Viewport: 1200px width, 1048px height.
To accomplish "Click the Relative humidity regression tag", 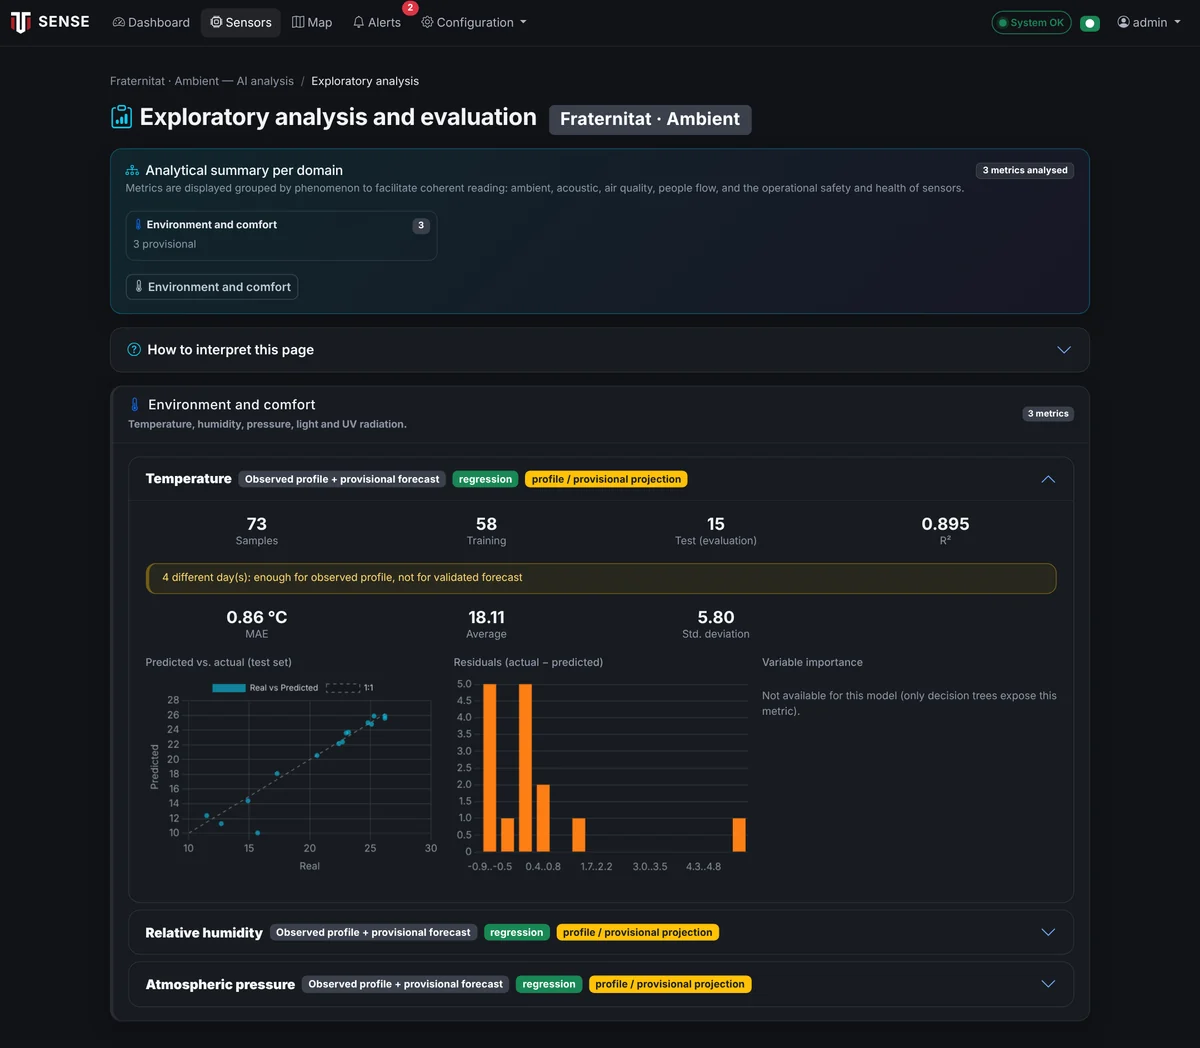I will point(516,932).
